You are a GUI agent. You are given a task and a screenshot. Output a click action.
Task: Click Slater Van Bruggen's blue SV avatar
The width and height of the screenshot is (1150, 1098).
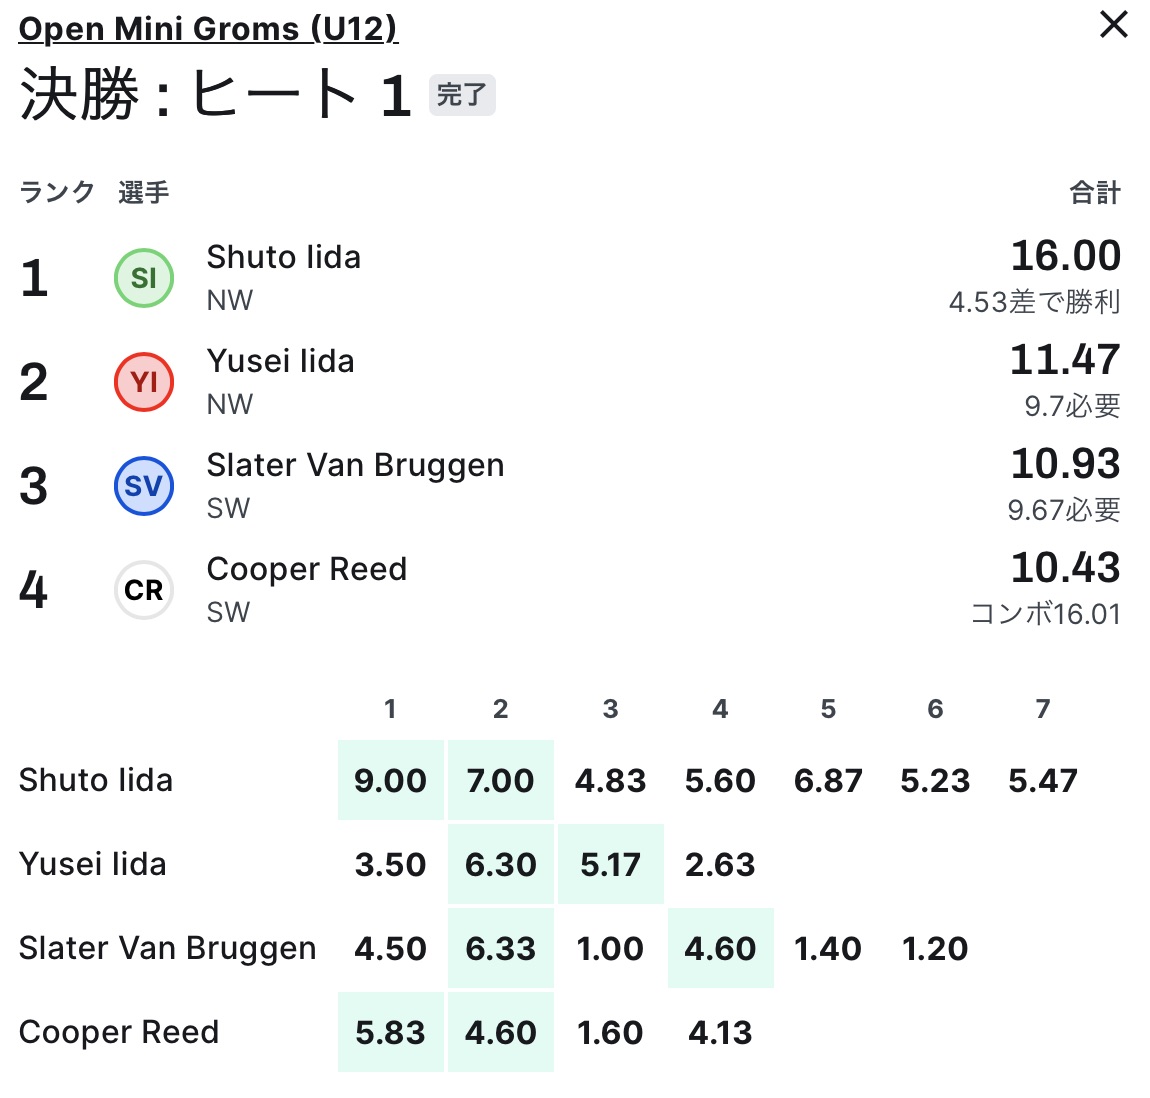click(144, 486)
